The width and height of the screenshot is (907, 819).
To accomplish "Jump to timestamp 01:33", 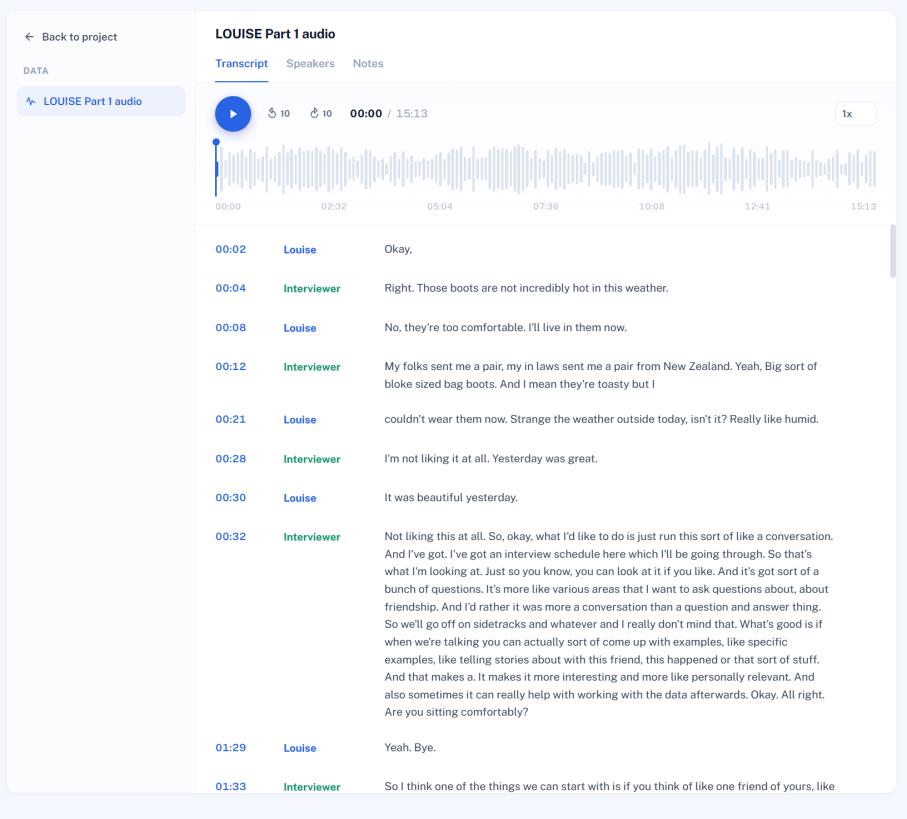I will [x=231, y=786].
